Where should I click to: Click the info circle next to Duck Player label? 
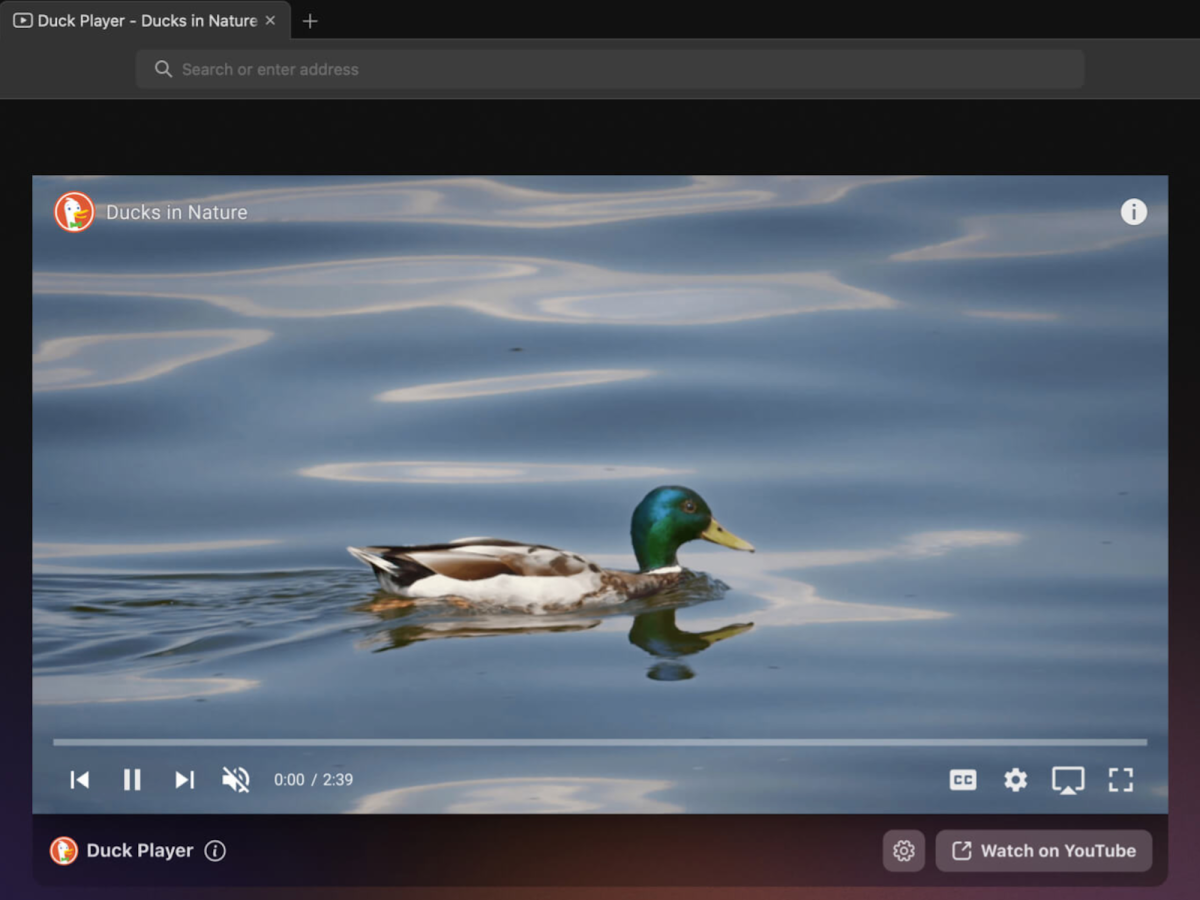[x=215, y=851]
